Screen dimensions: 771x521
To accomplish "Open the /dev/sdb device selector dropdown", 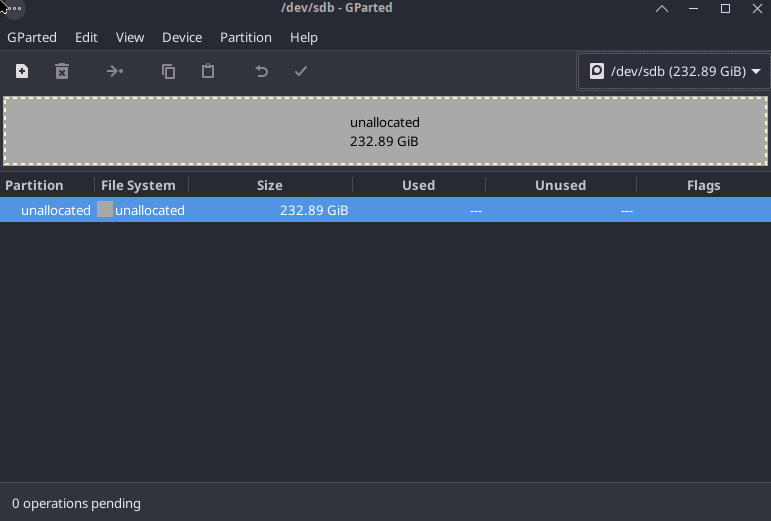I will (674, 71).
